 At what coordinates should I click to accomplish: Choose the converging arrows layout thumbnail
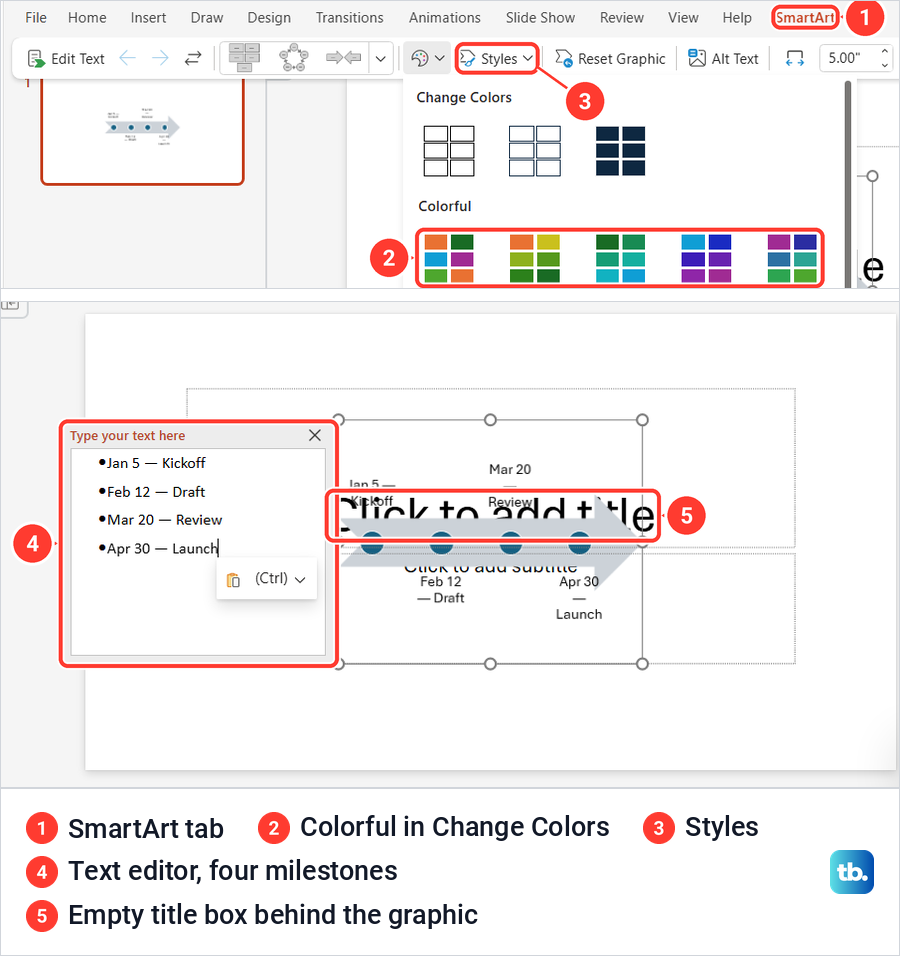343,58
